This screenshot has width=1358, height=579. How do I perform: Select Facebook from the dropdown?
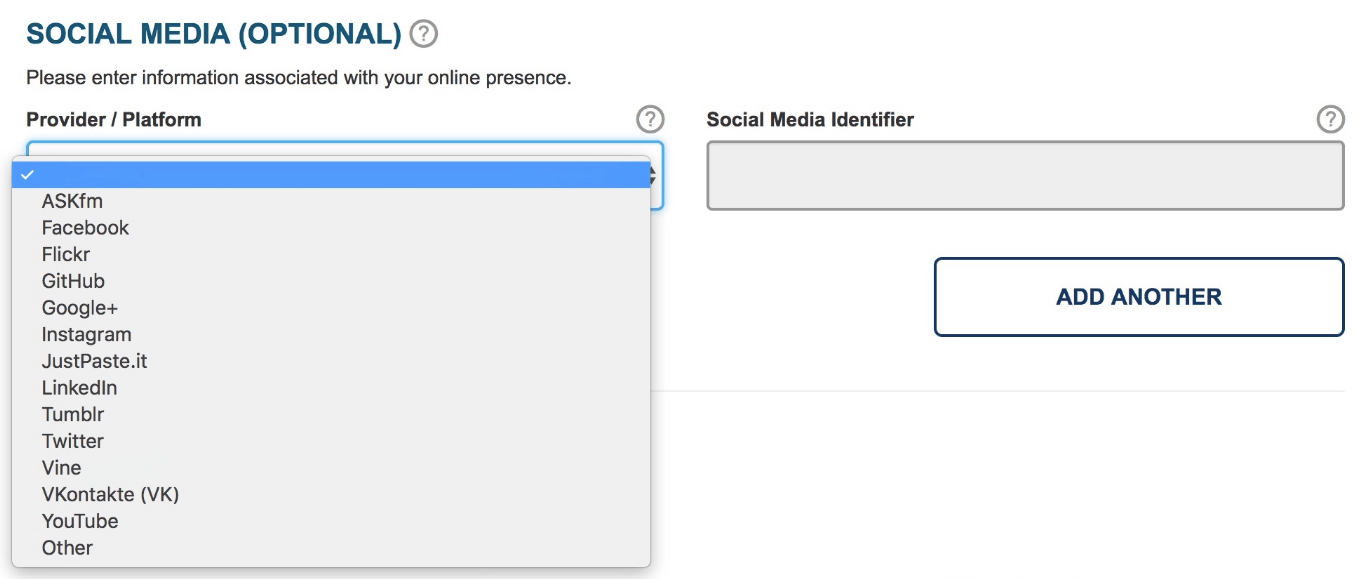(331, 228)
